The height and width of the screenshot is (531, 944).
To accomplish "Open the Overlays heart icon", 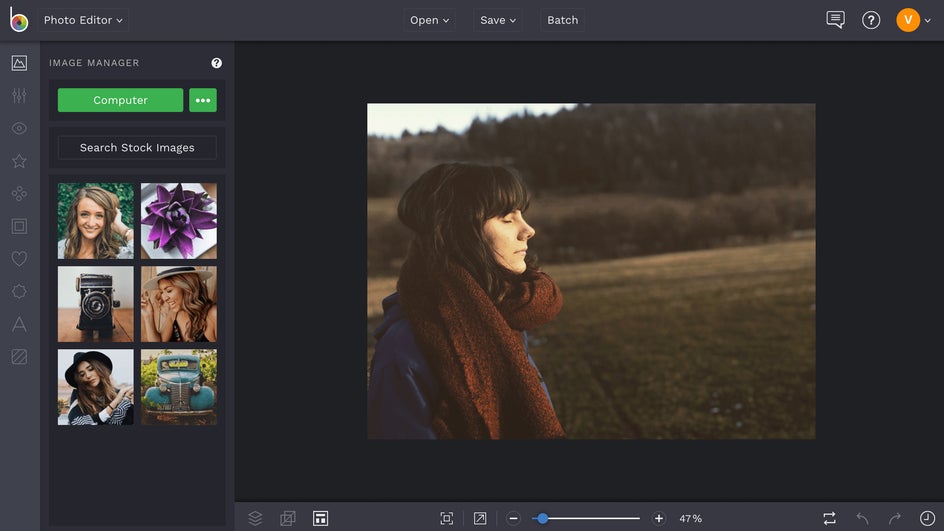I will pos(19,259).
